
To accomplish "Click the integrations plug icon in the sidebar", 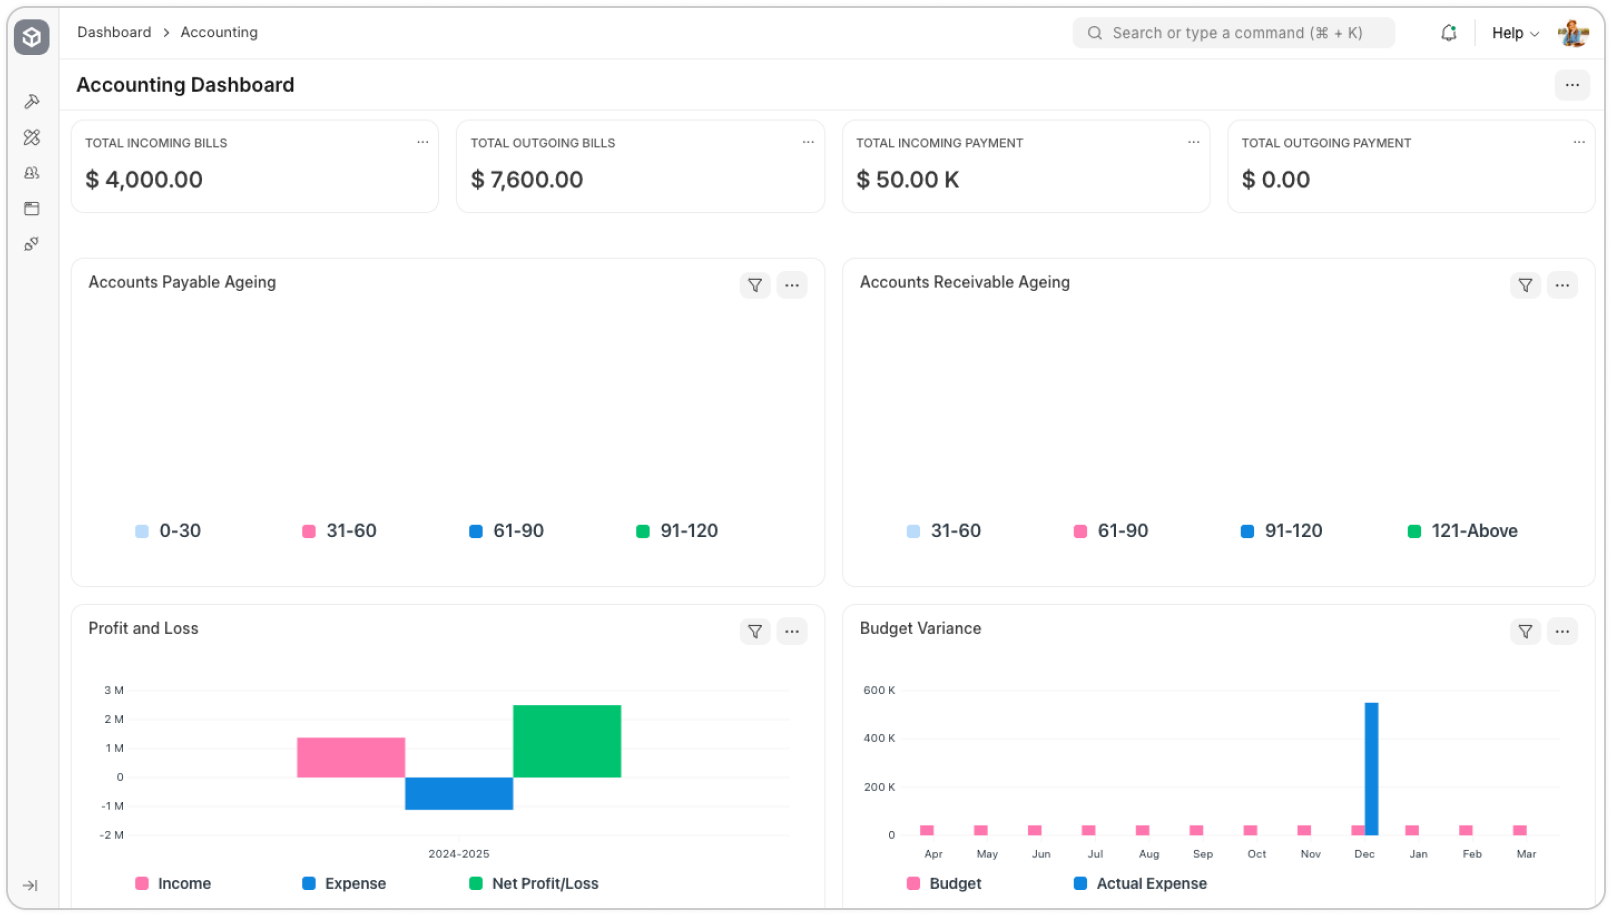I will coord(31,243).
